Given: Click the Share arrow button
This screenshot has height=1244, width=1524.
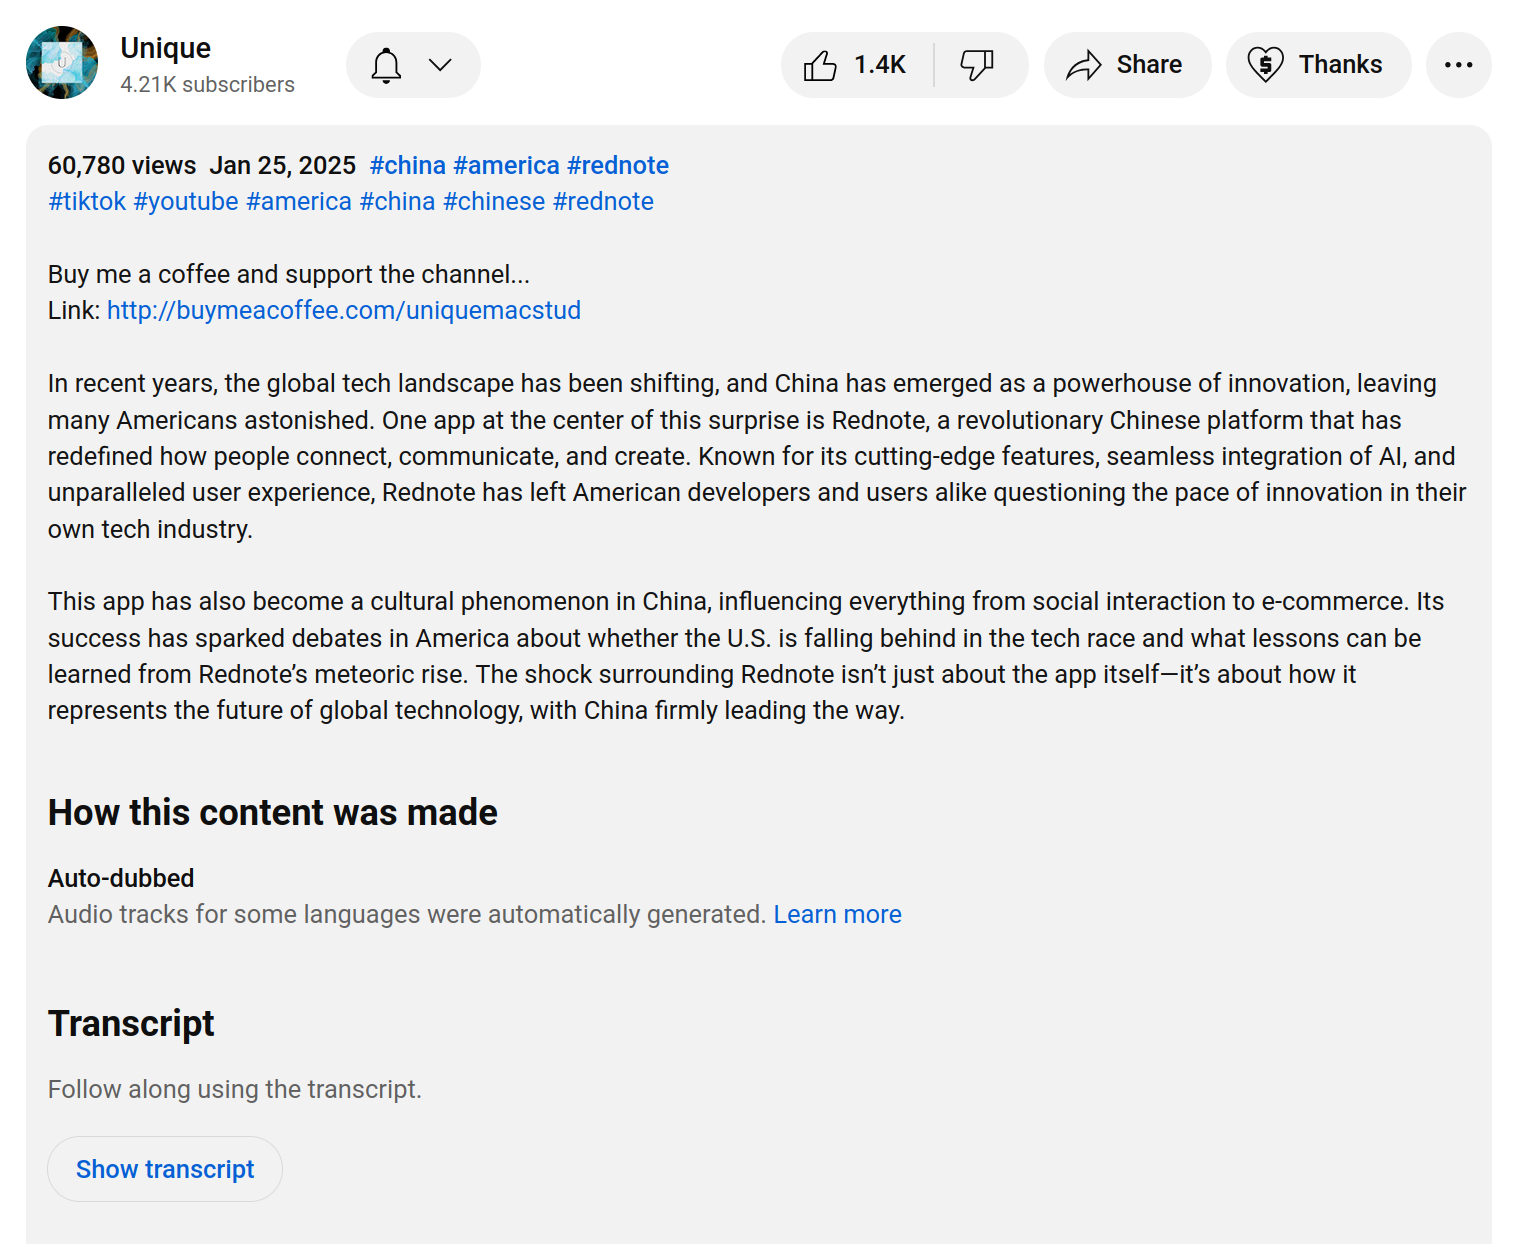Looking at the screenshot, I should point(1127,65).
